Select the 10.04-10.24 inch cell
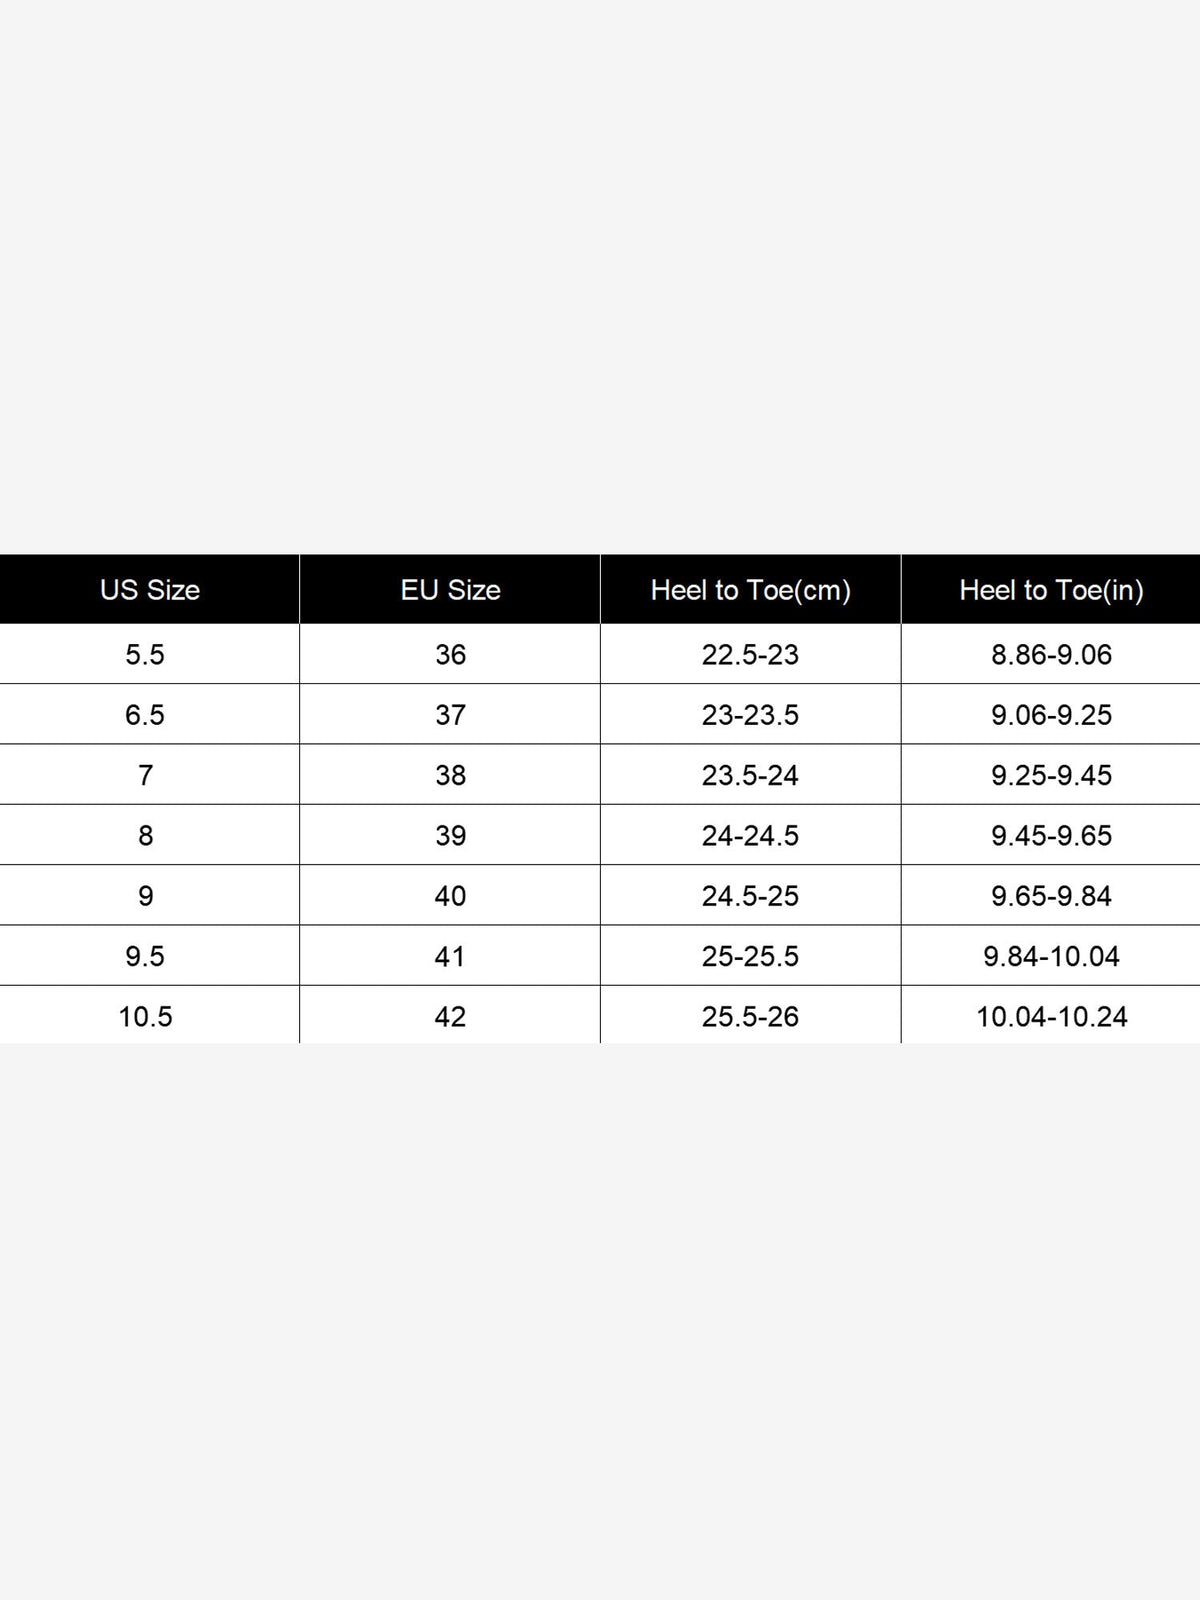Image resolution: width=1200 pixels, height=1600 pixels. pos(1051,1016)
